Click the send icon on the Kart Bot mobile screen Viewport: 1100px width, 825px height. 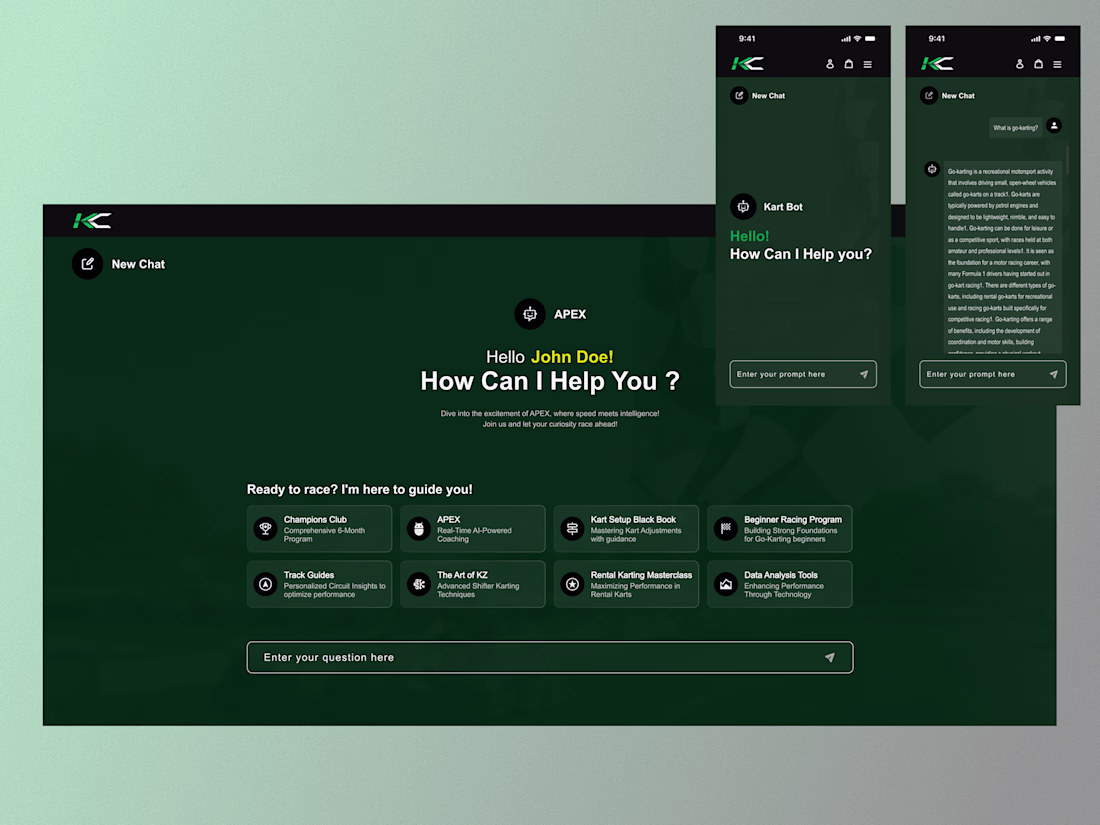864,374
